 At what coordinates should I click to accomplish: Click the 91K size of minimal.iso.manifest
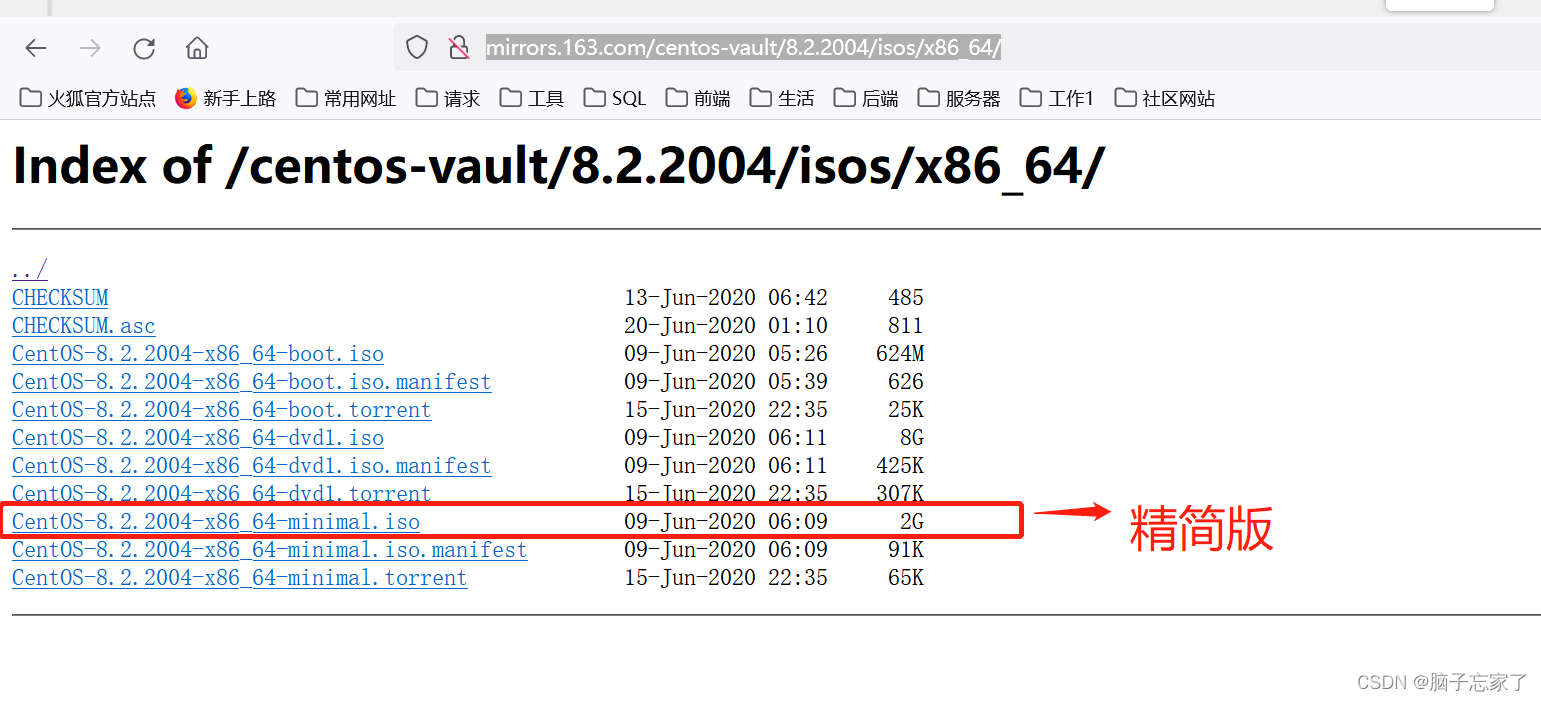906,550
